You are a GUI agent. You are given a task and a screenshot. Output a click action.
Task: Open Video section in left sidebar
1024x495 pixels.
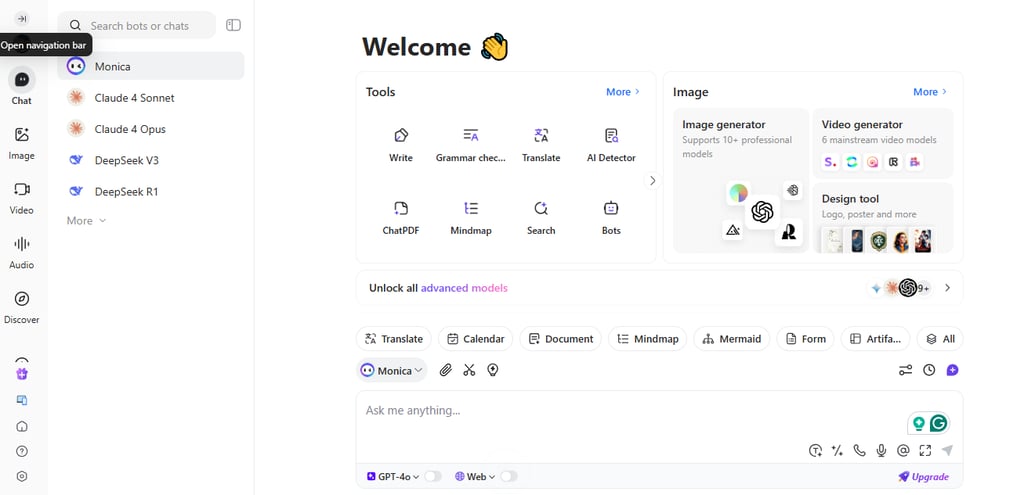(x=22, y=198)
